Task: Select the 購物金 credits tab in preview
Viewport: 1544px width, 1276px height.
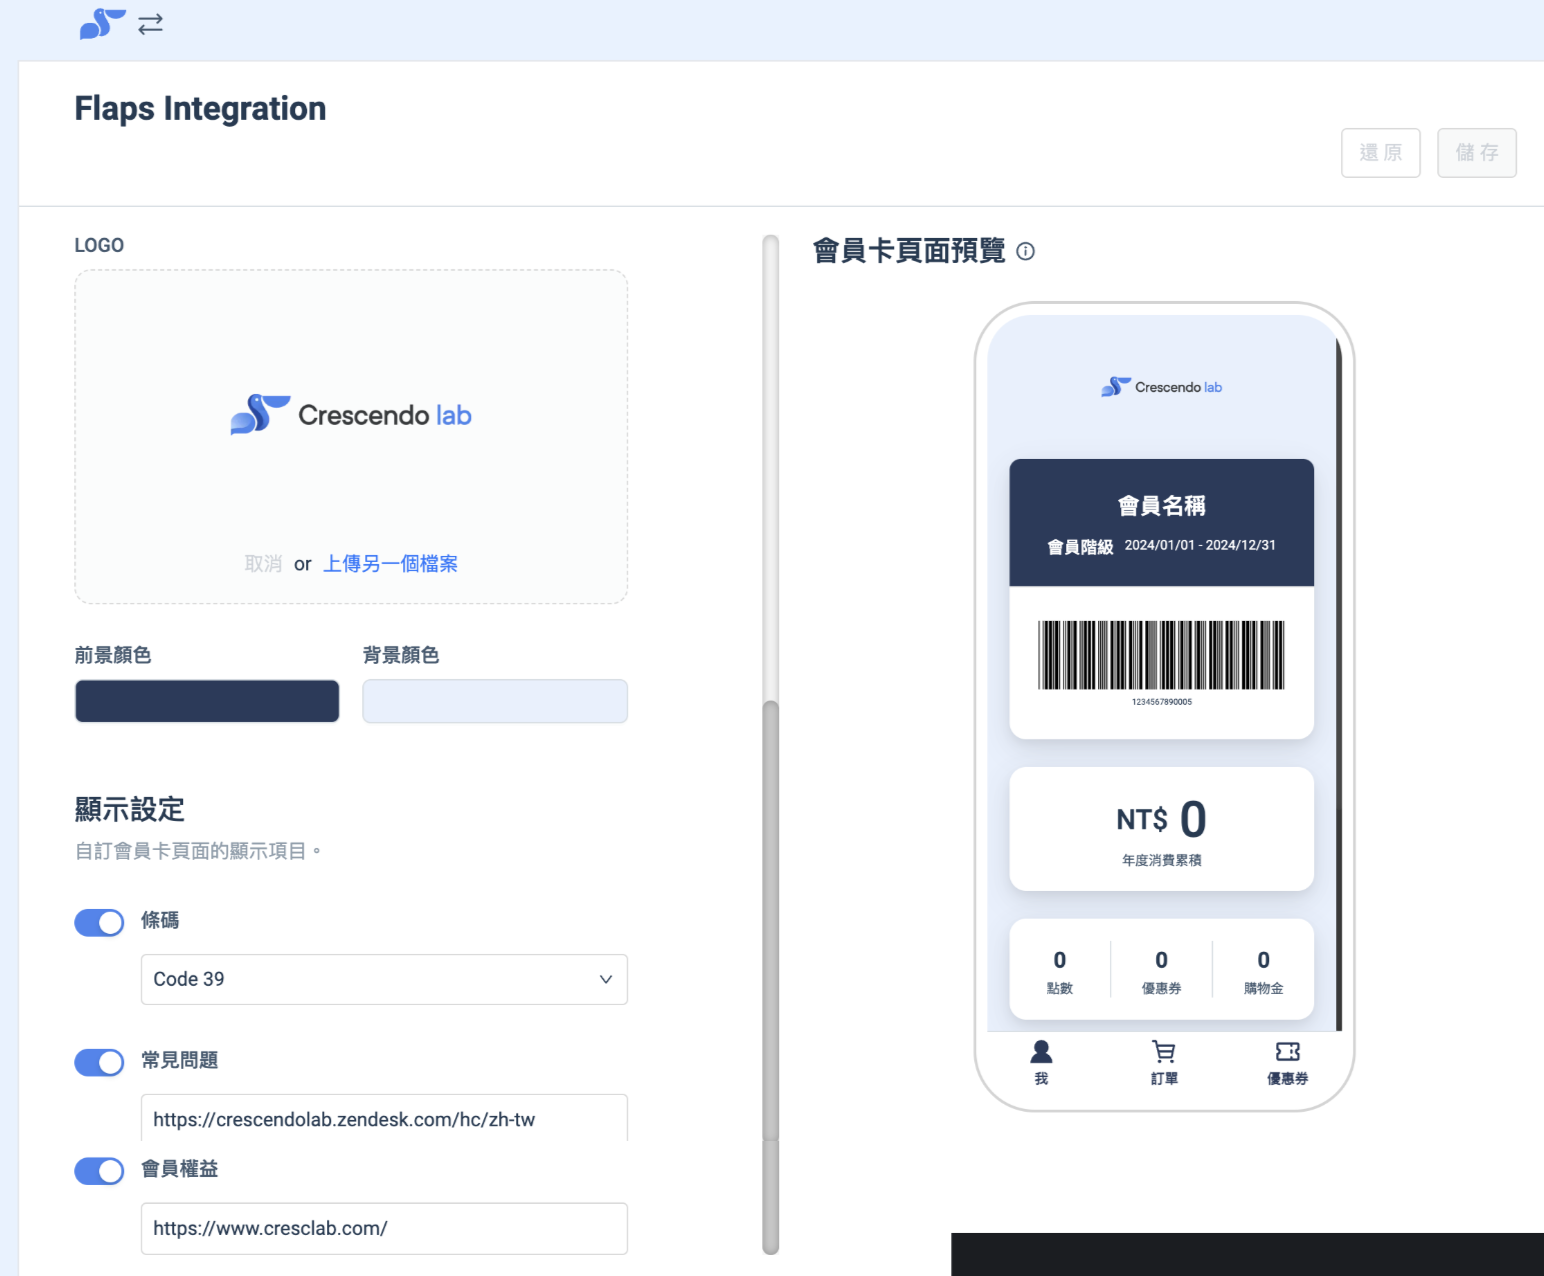Action: click(1263, 970)
